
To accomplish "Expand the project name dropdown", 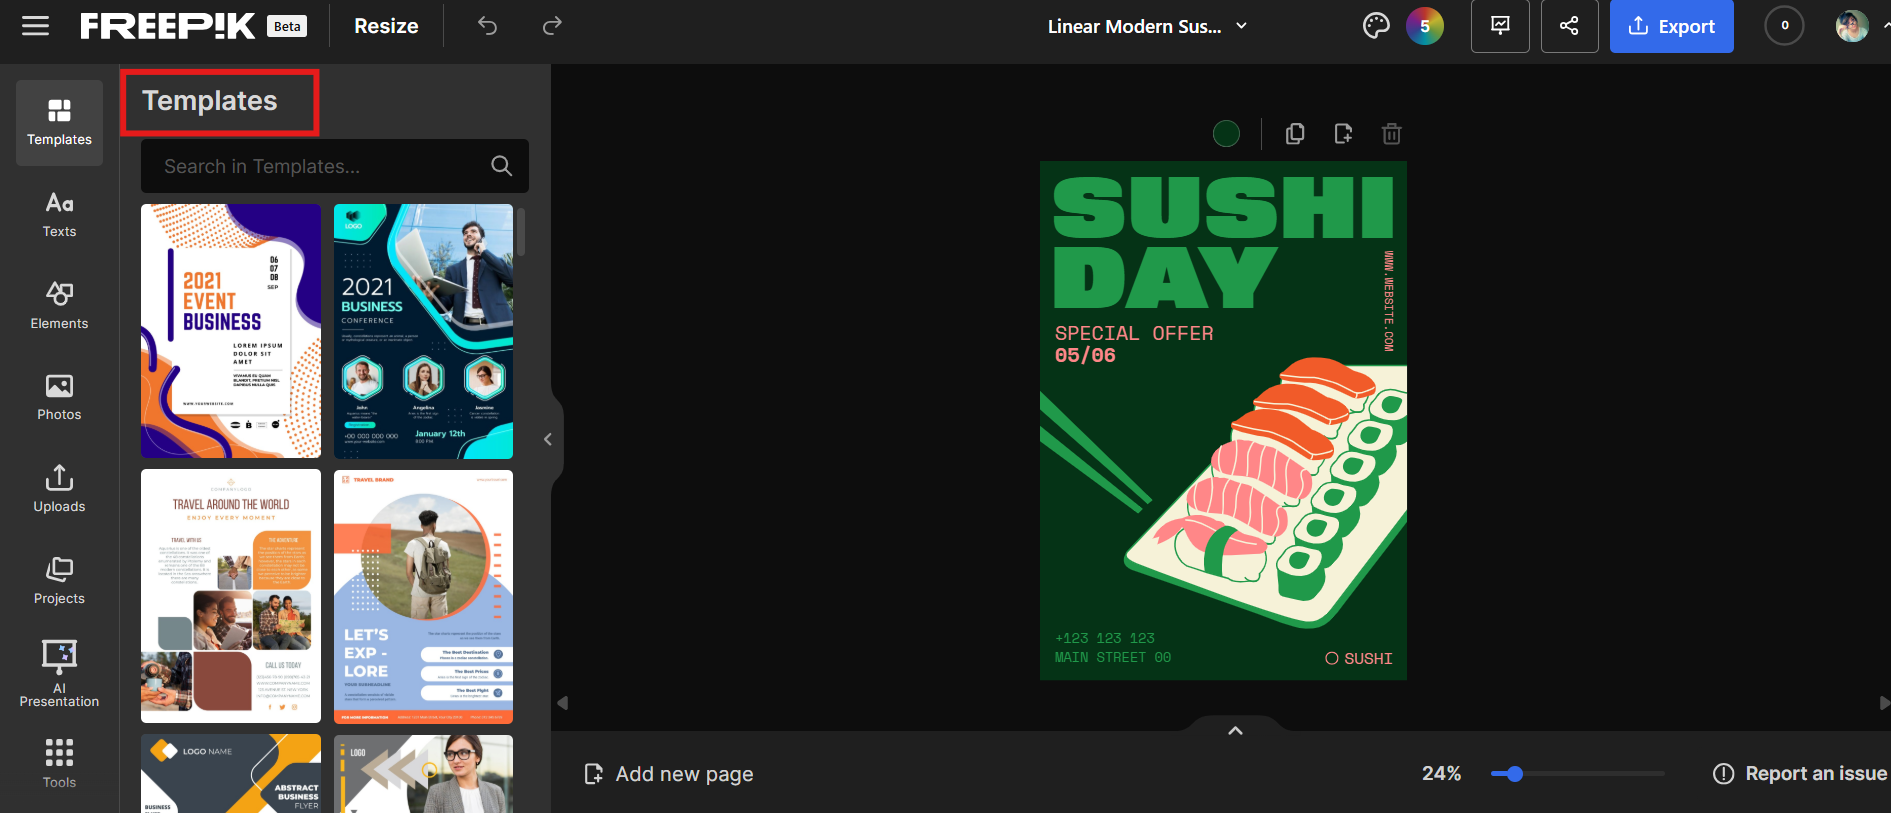I will pos(1242,26).
